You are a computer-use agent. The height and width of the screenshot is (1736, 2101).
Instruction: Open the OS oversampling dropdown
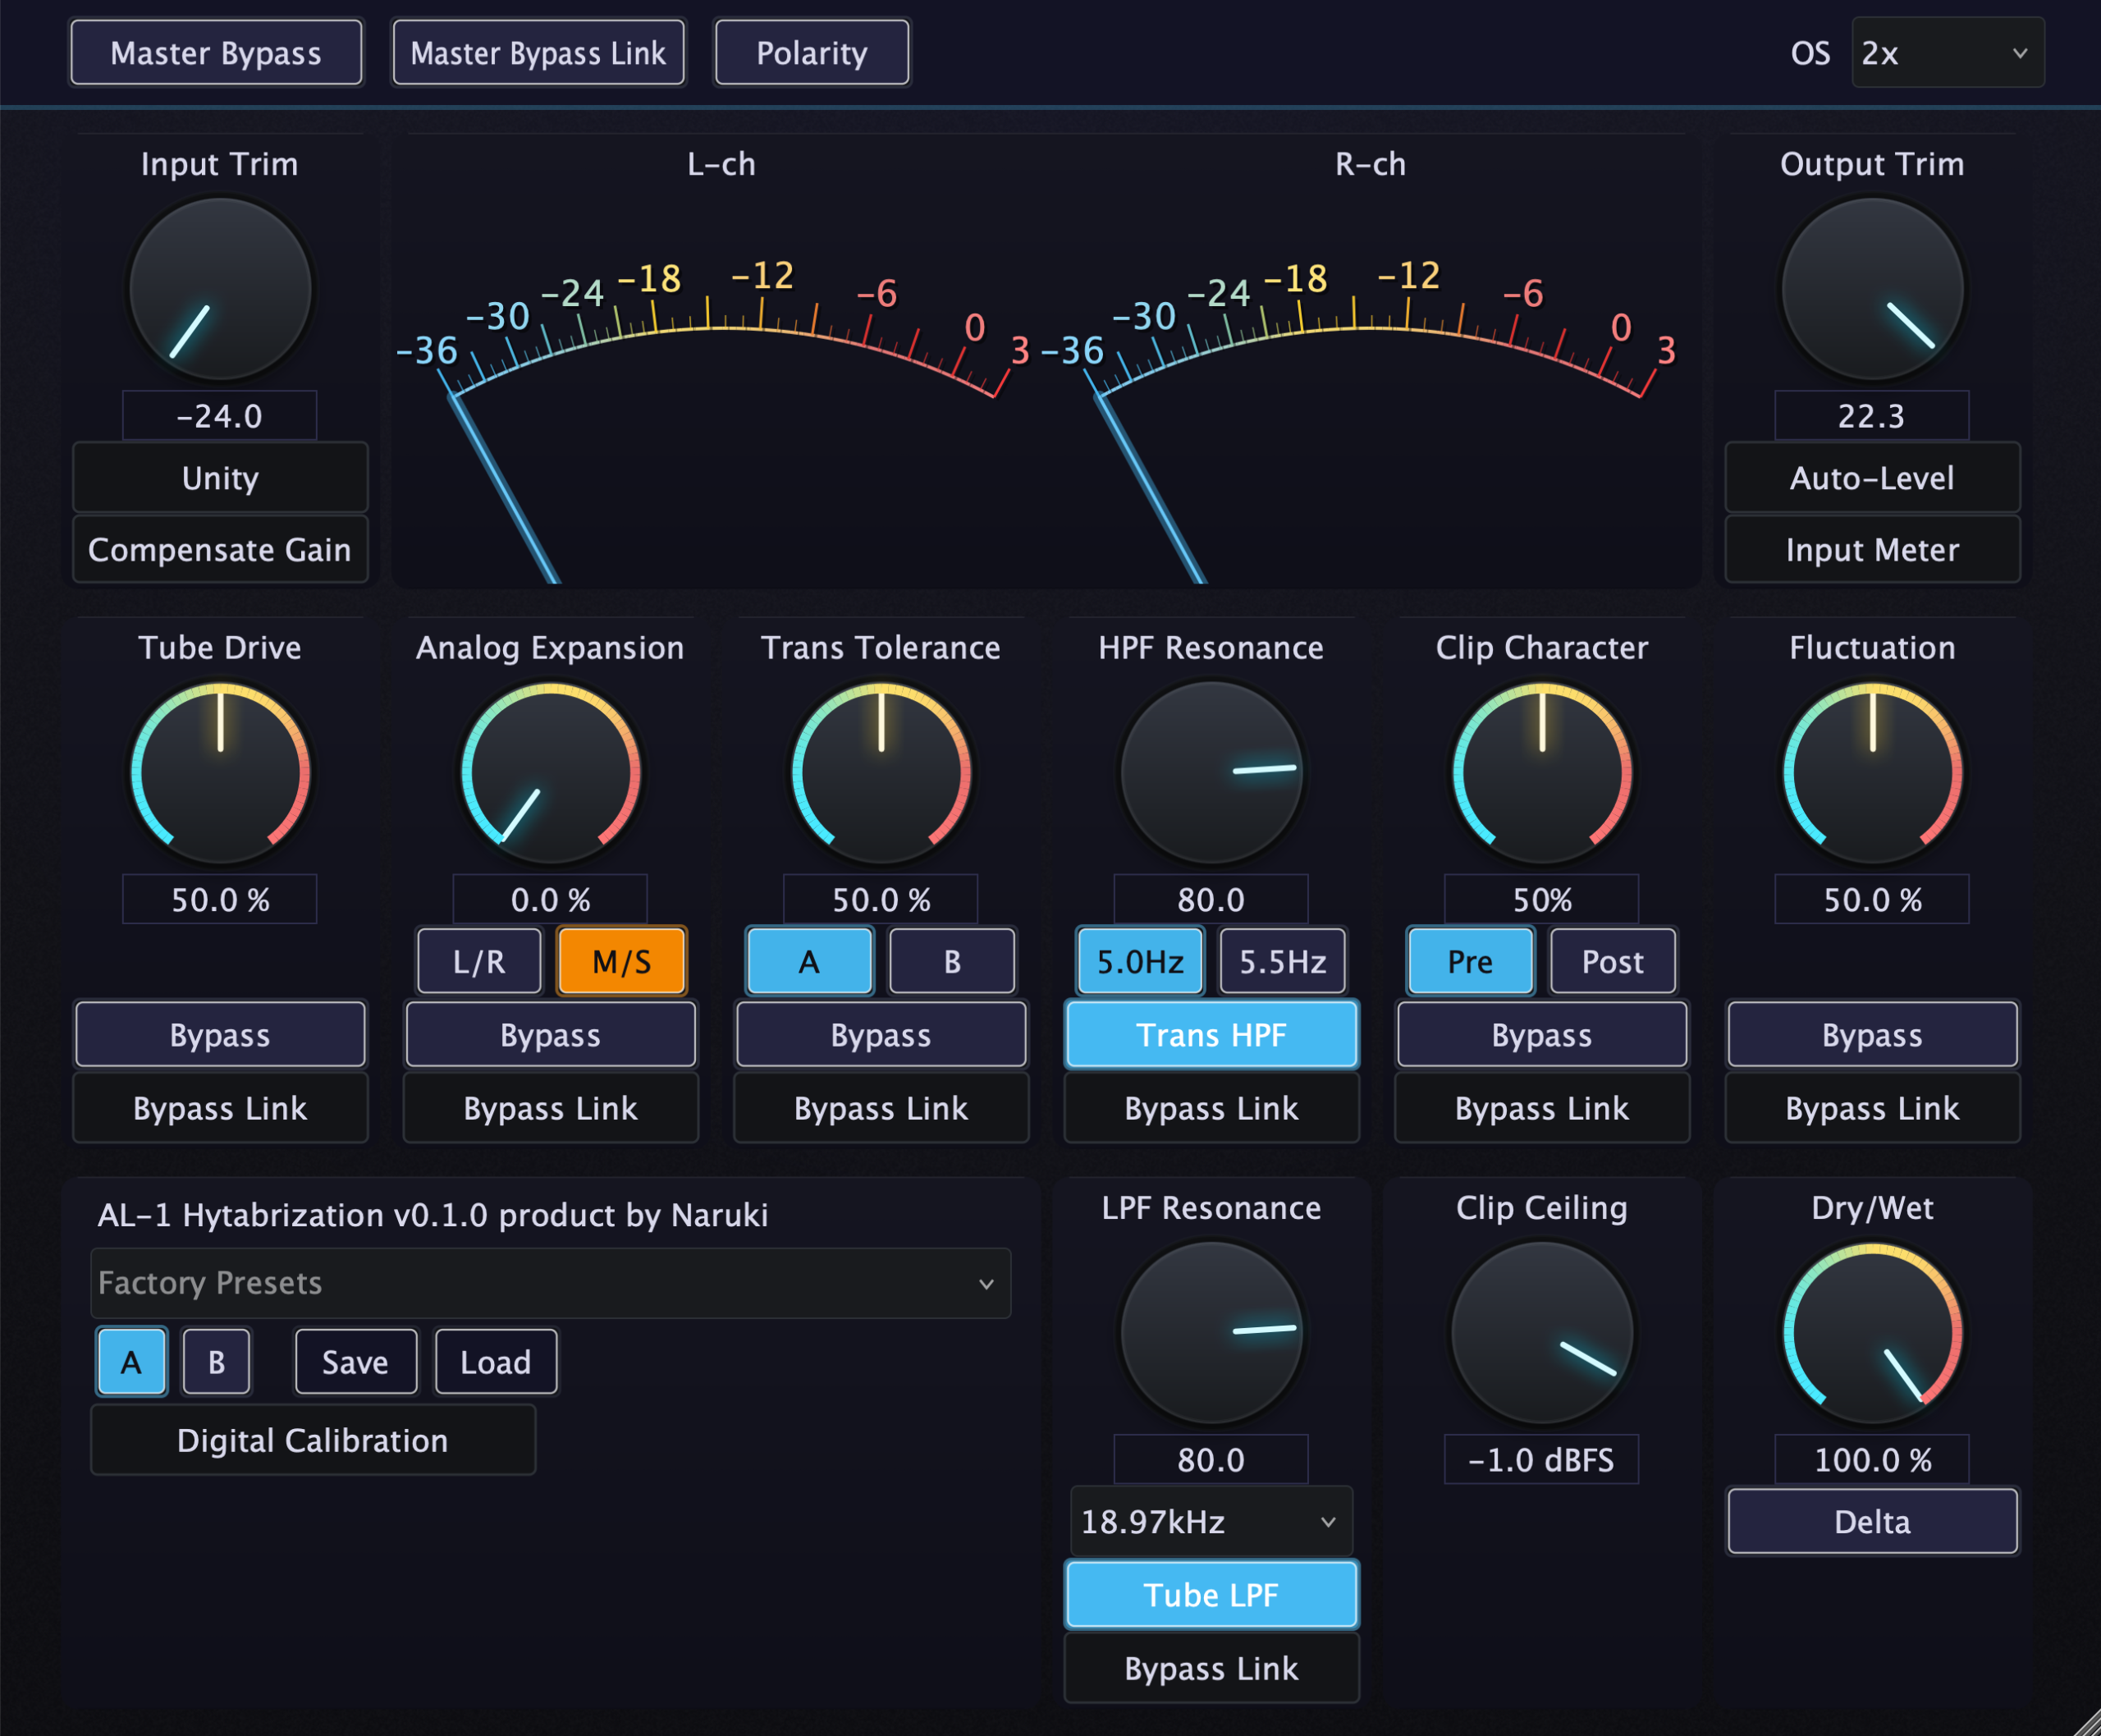coord(1946,53)
